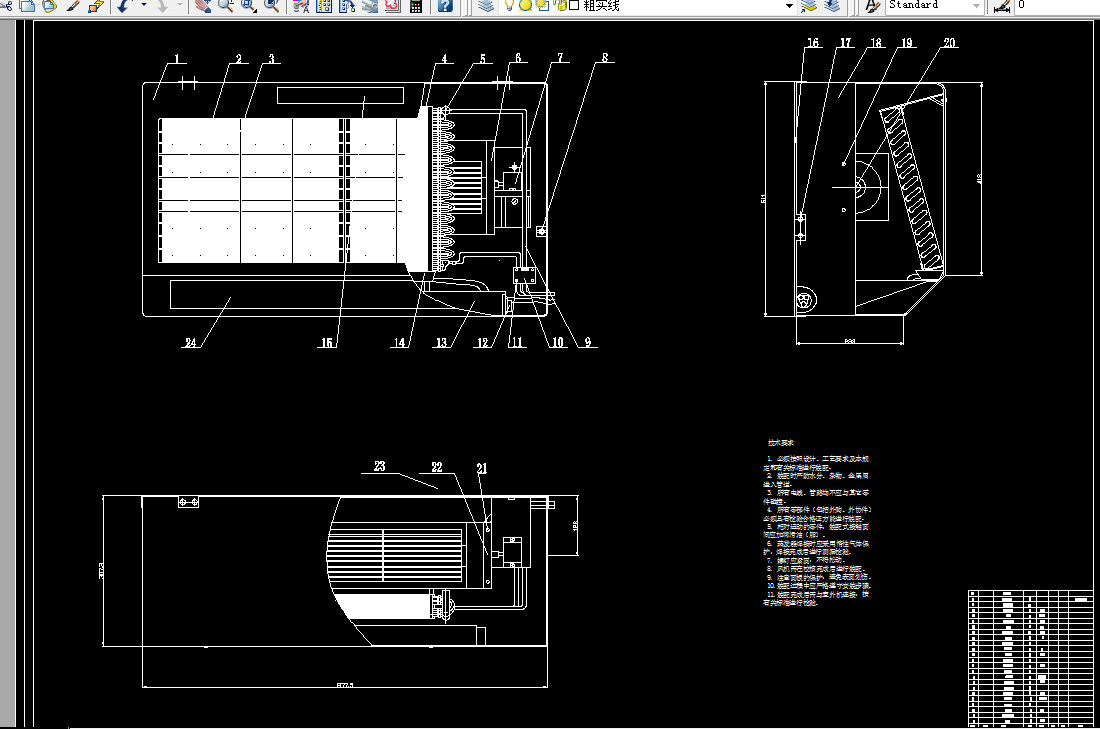Select balloon label 15 in top view
The height and width of the screenshot is (729, 1100).
click(x=327, y=342)
